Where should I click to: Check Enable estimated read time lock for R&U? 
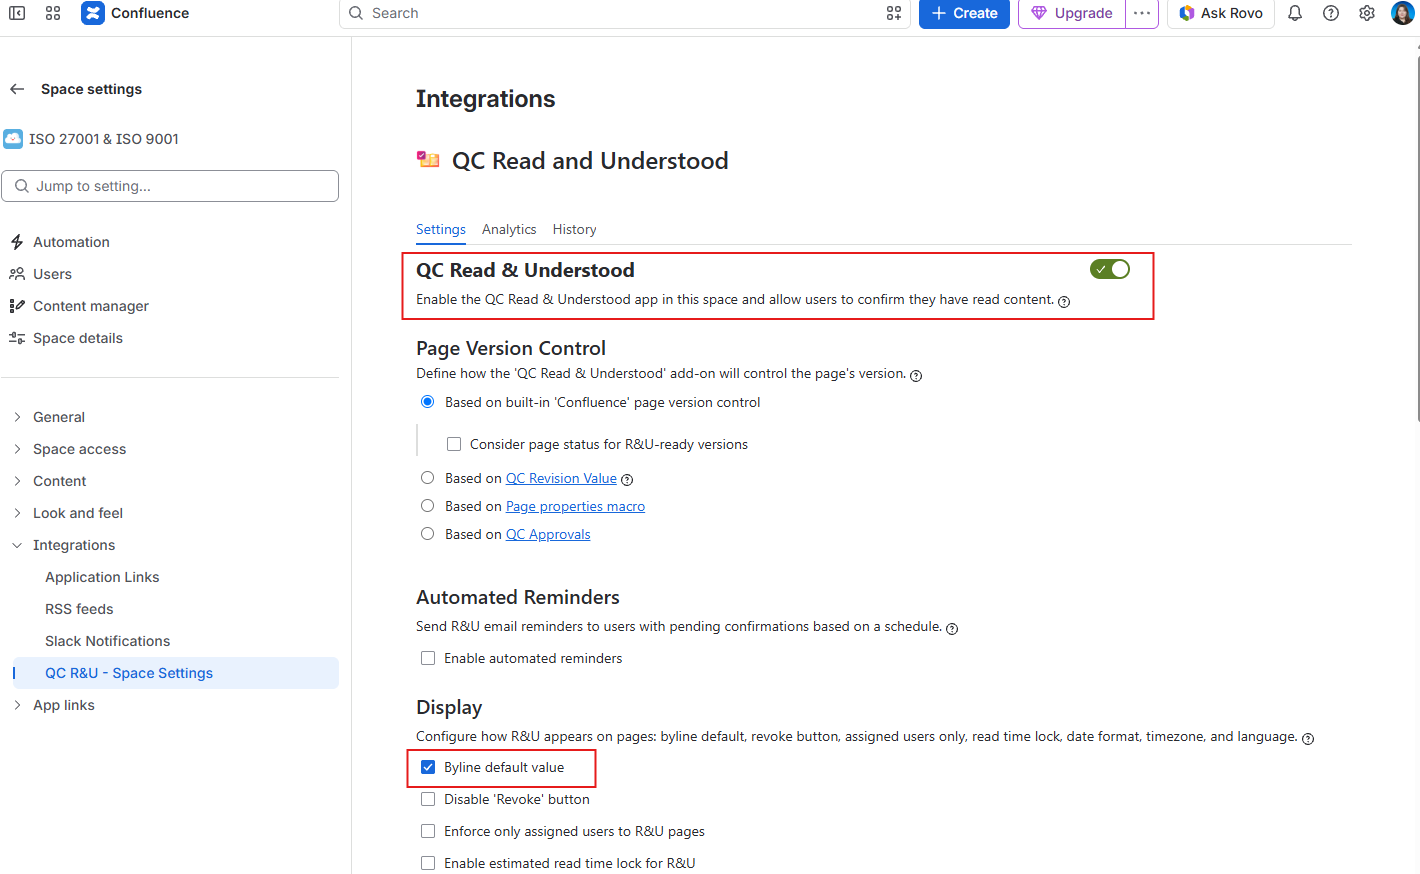tap(428, 863)
